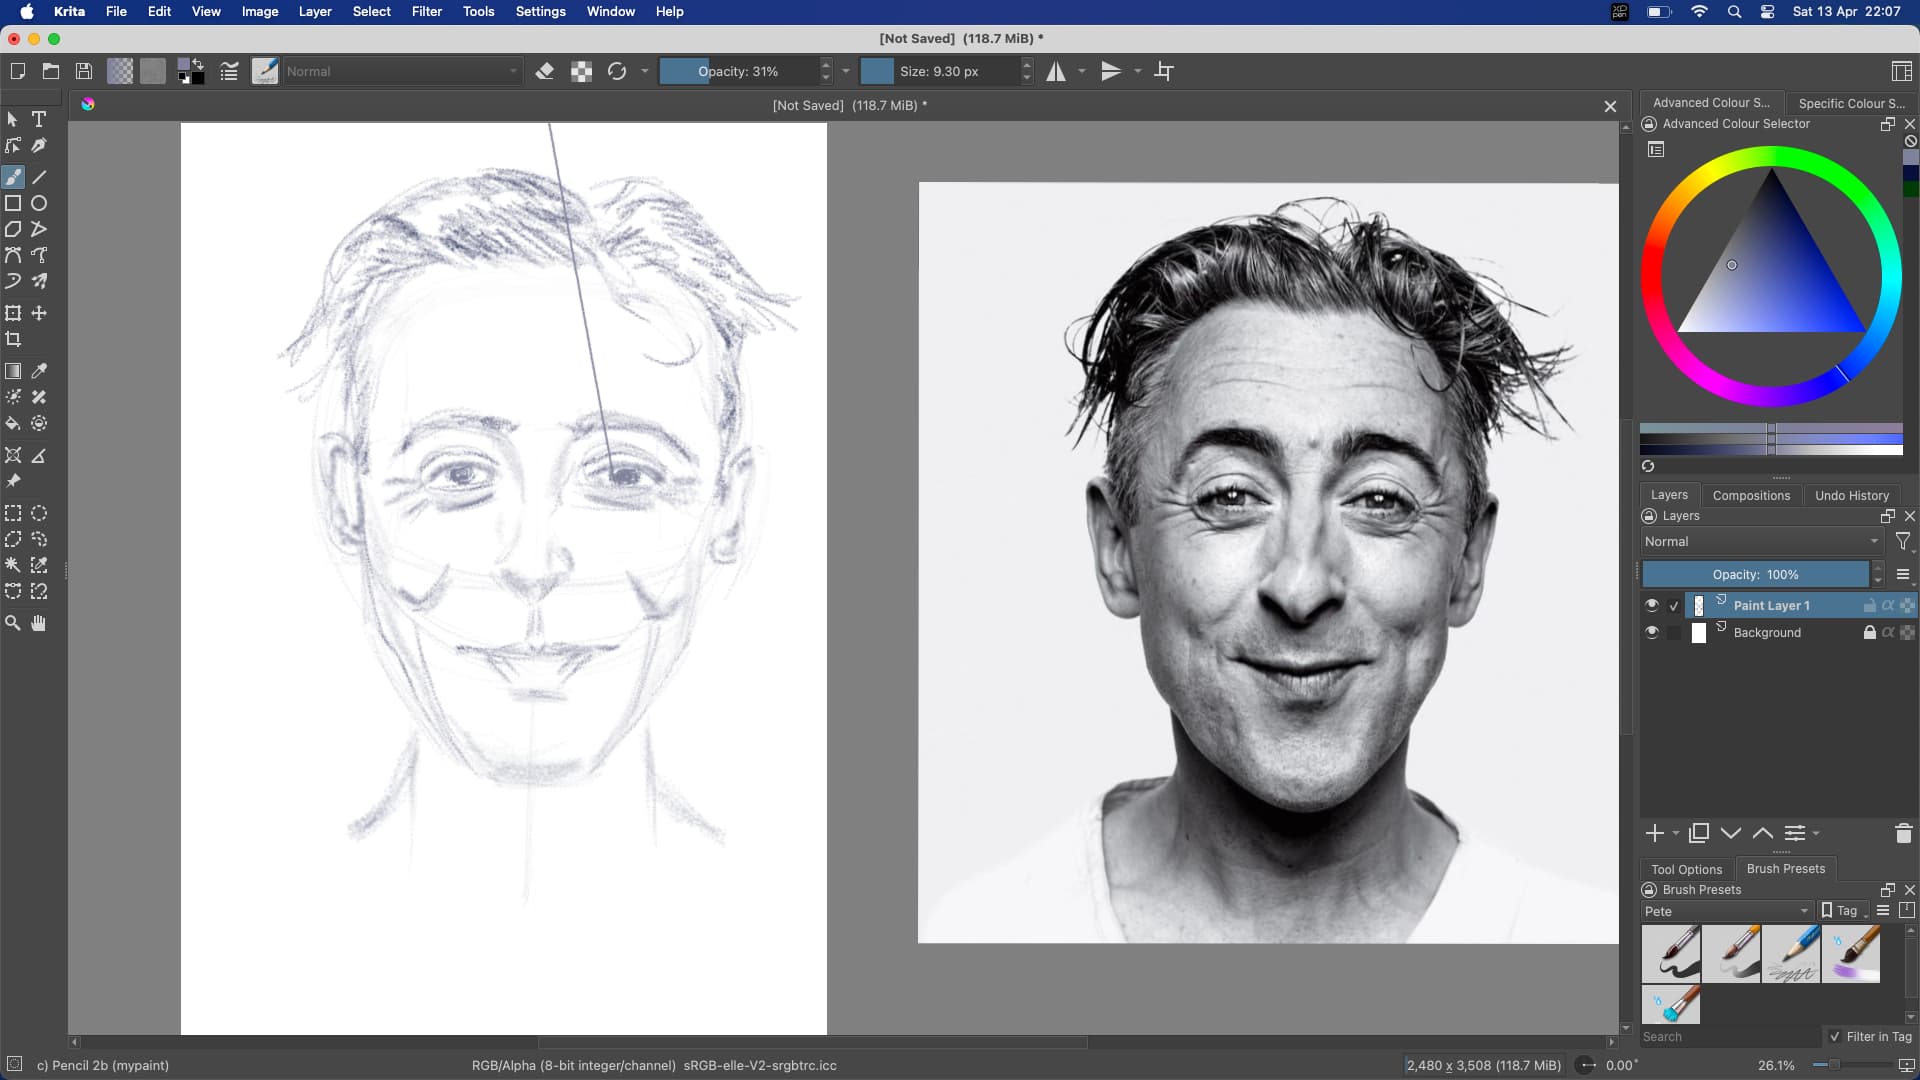Select the Text tool
The image size is (1920, 1080).
pyautogui.click(x=39, y=119)
